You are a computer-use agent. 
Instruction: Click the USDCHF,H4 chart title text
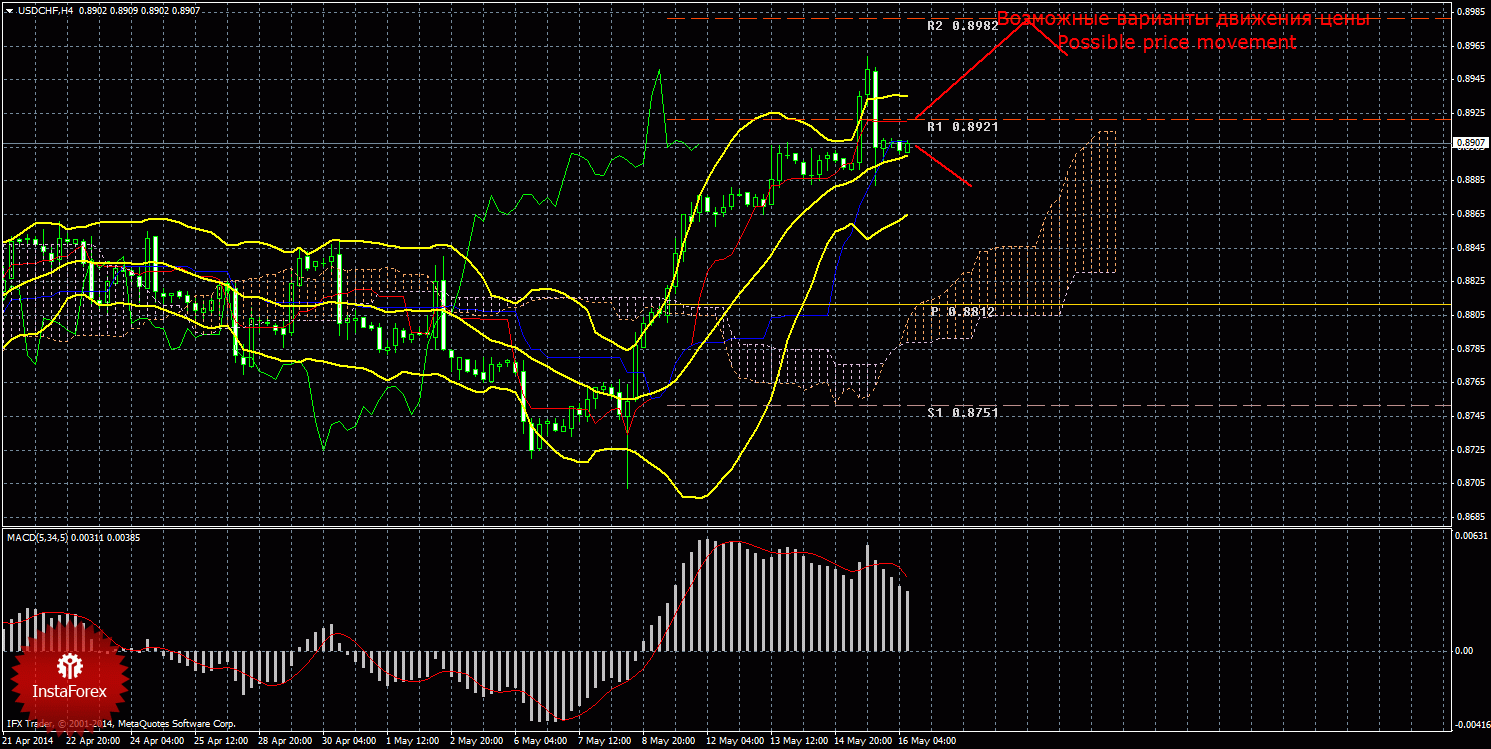pos(44,10)
